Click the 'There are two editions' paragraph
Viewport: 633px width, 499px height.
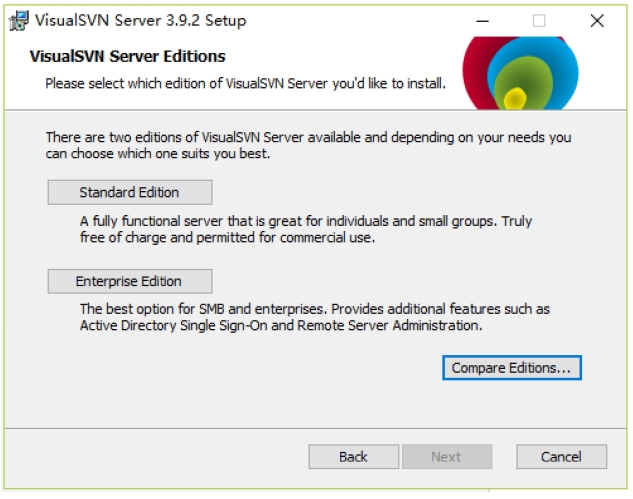point(308,145)
